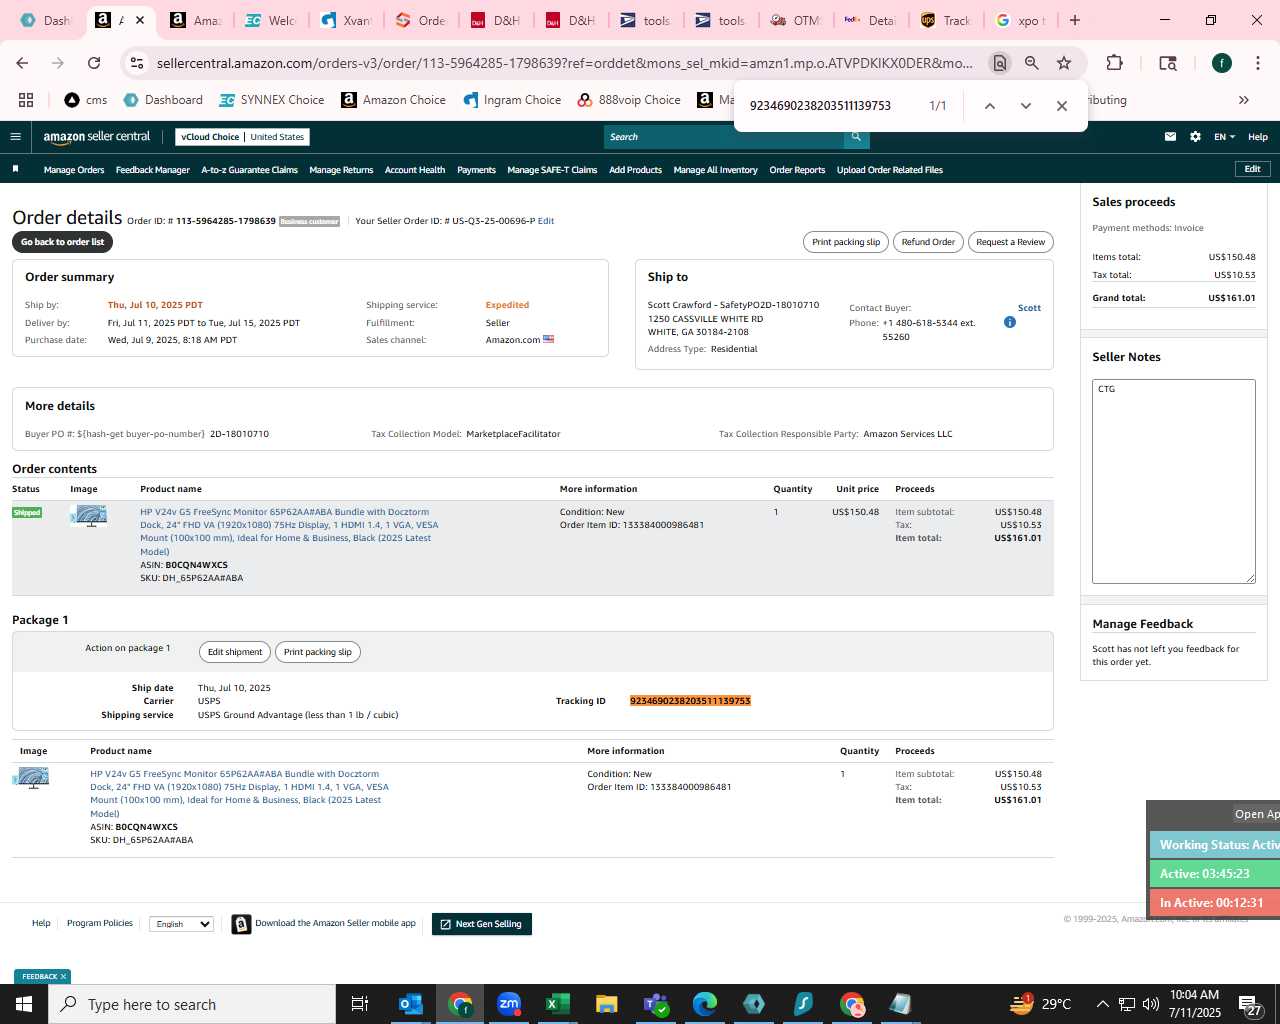Open the Help link in header
The image size is (1280, 1024).
click(x=1258, y=137)
